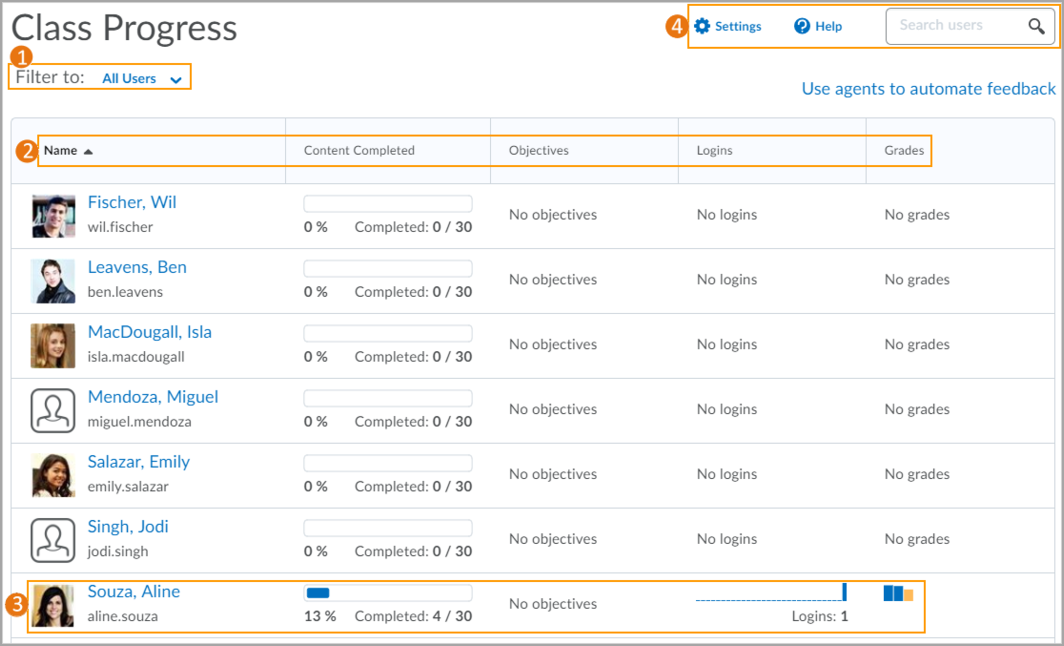Open Souza, Aline user progress

click(x=134, y=592)
